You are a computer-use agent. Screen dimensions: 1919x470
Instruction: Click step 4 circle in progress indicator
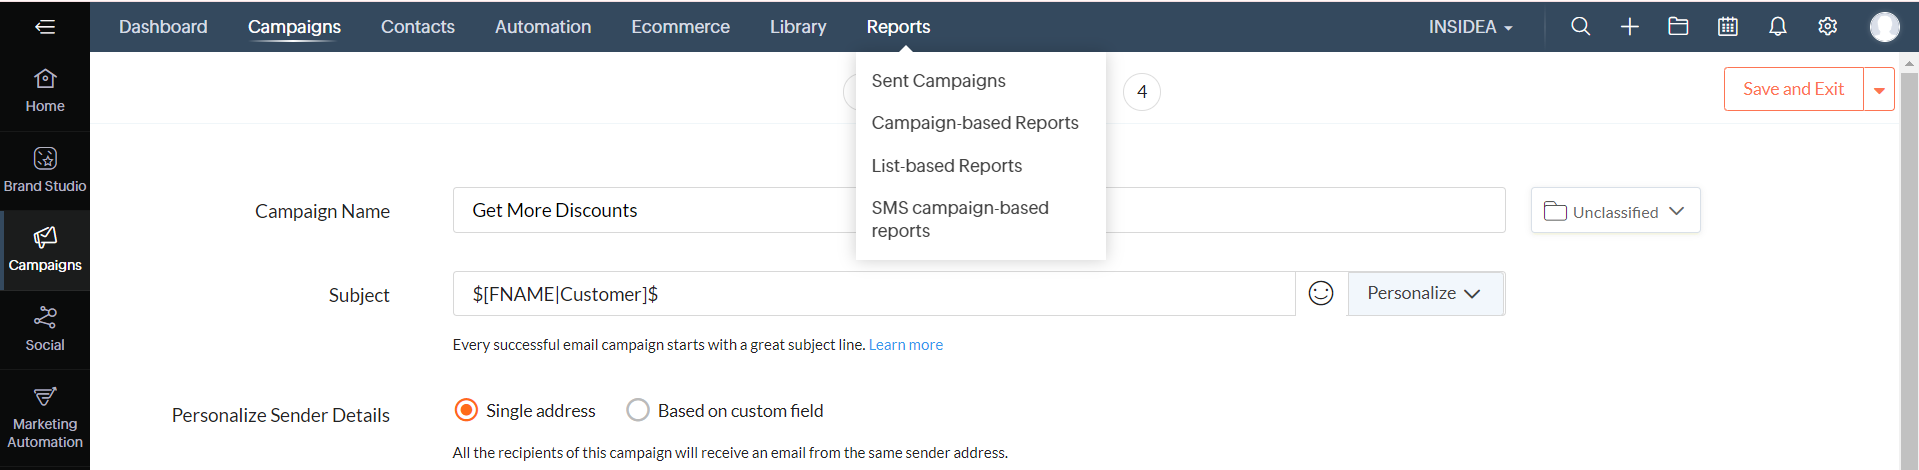coord(1142,92)
